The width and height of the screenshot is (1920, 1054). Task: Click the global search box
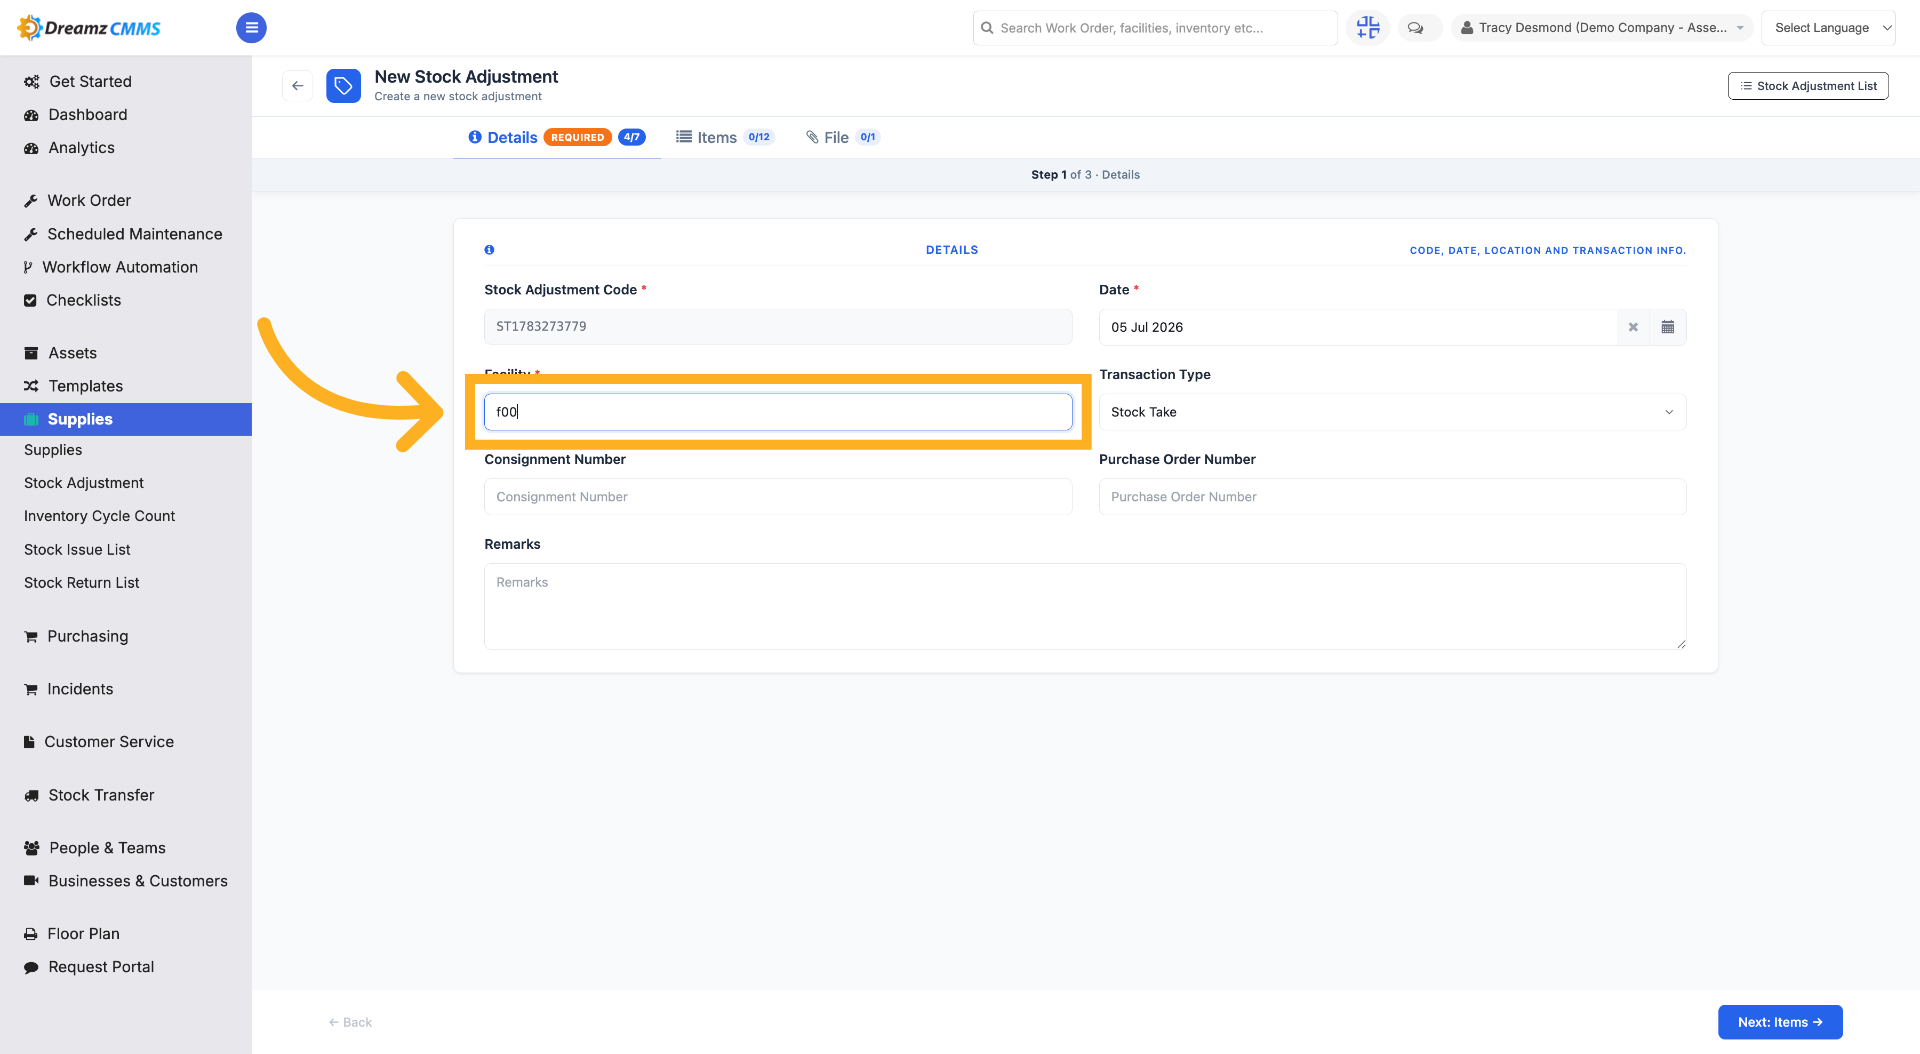tap(1155, 28)
